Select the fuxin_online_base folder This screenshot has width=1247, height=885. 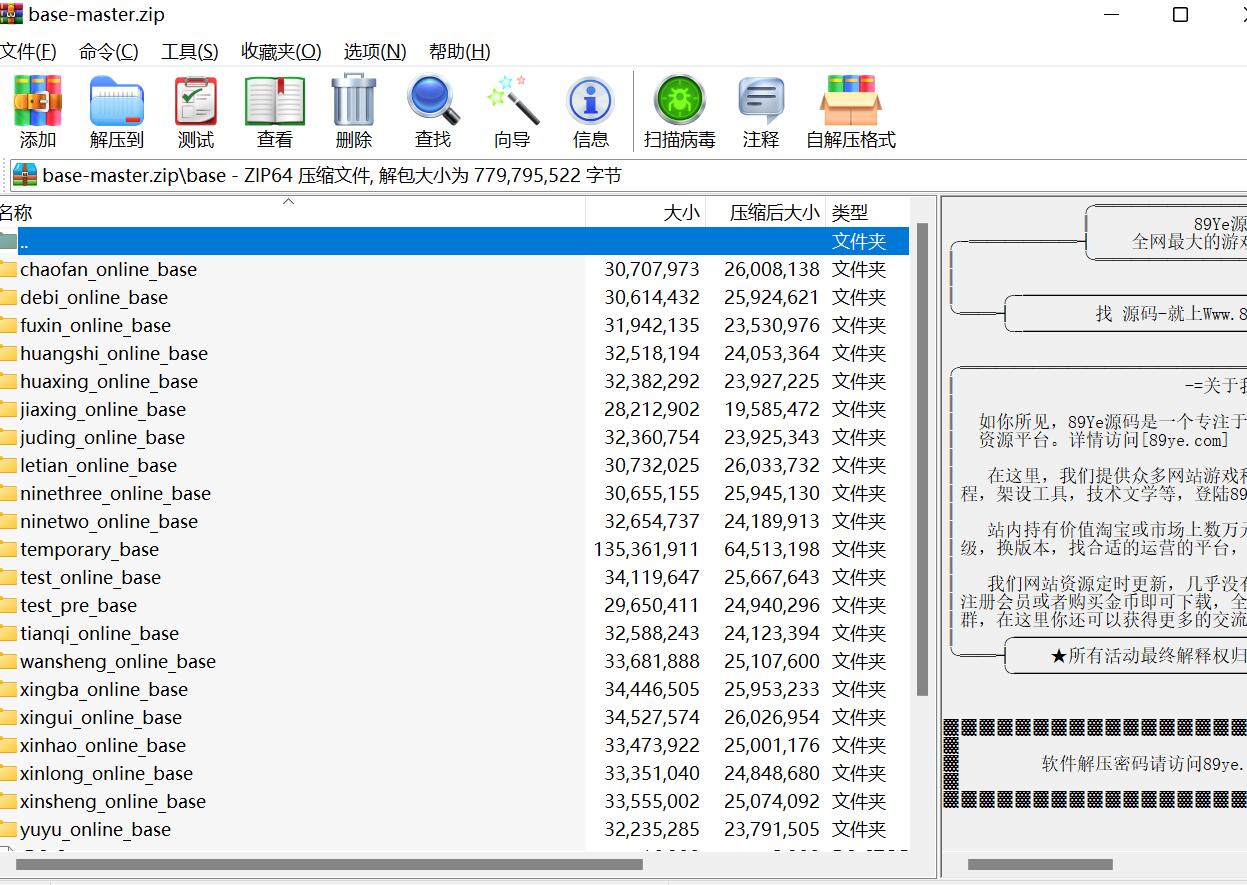click(x=454, y=325)
